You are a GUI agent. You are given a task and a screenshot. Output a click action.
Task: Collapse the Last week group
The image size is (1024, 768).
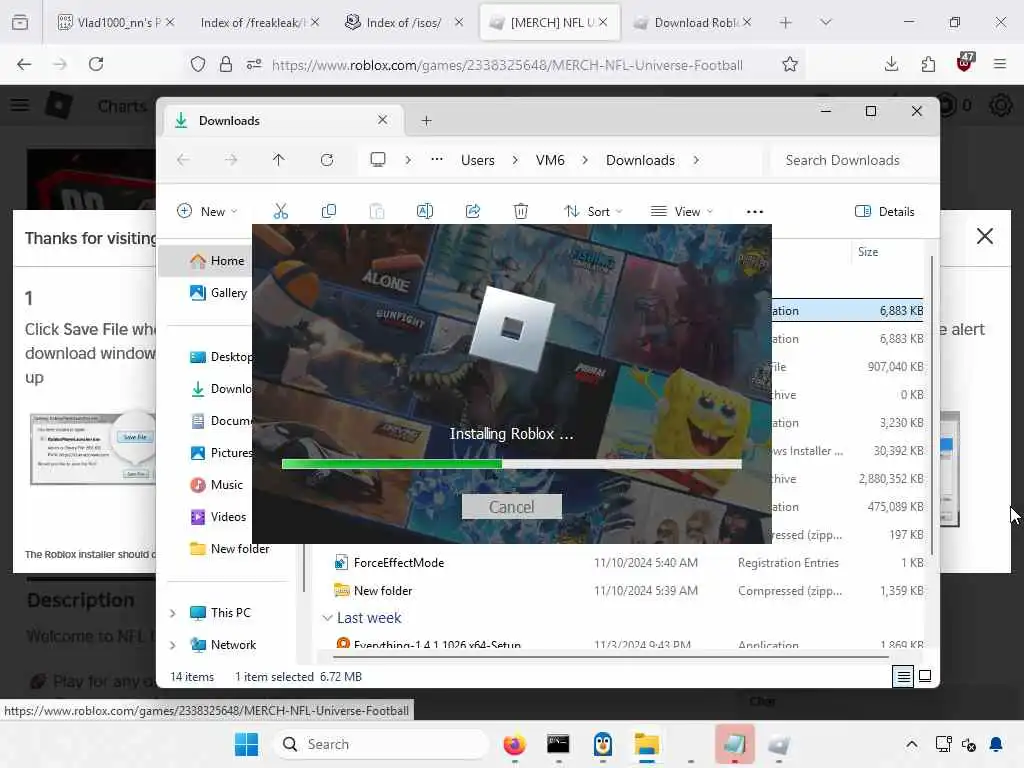click(327, 618)
